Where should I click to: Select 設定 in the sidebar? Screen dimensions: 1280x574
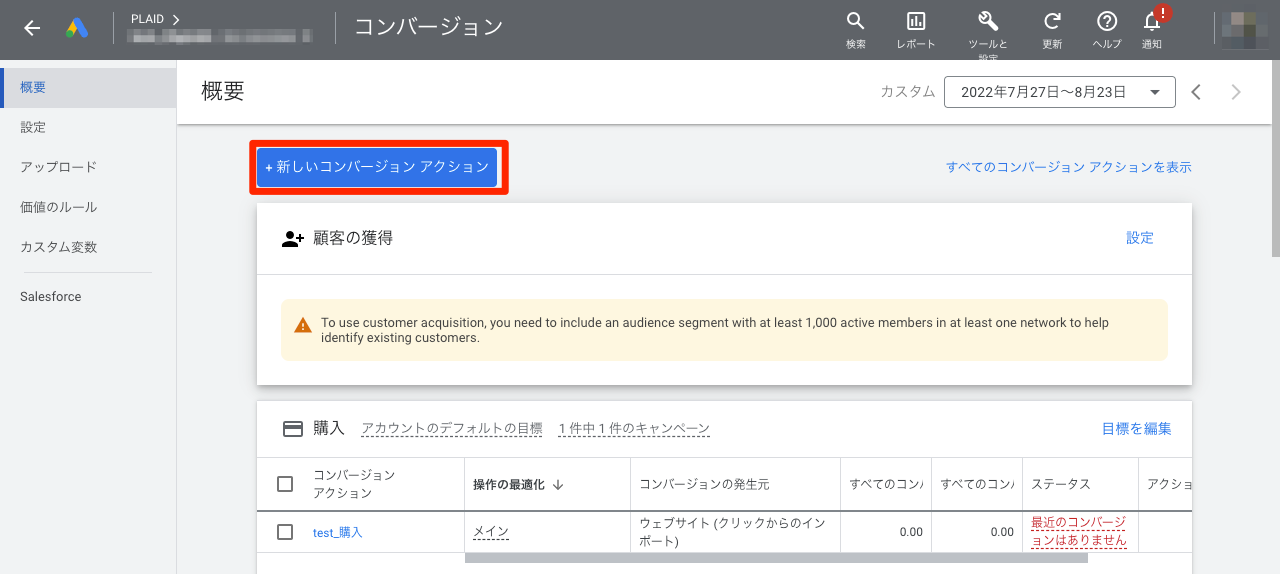(88, 127)
